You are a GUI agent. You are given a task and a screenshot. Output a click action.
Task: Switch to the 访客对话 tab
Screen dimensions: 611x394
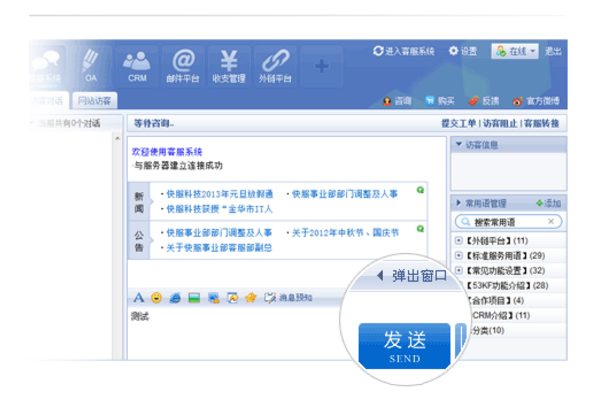(47, 101)
